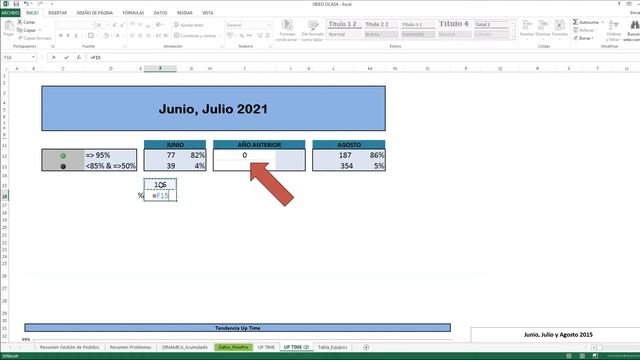Switch to DISEÑO DE PÁGINA tab
The width and height of the screenshot is (640, 360).
(95, 13)
